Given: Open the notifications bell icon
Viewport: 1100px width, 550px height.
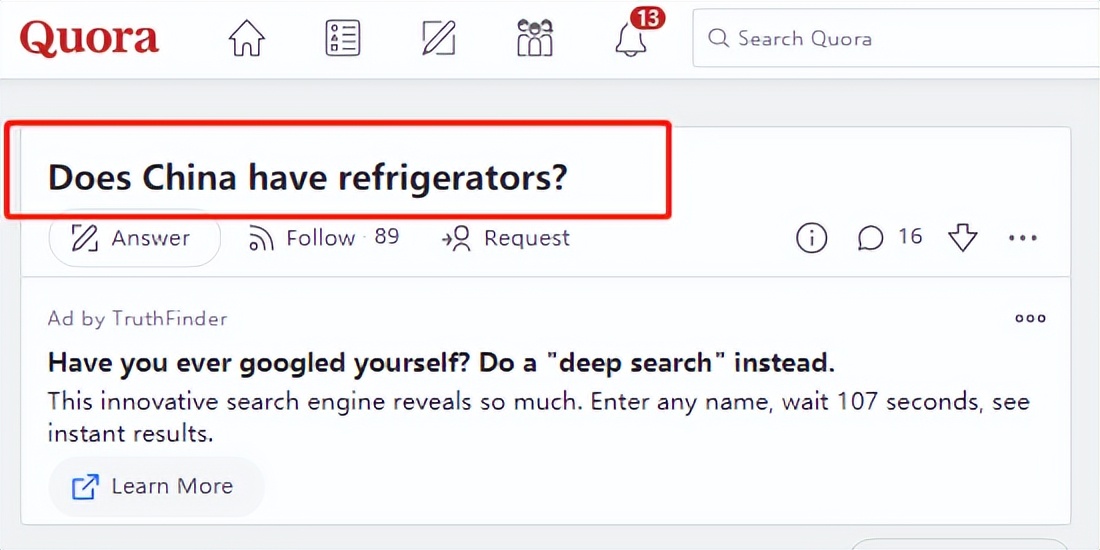Looking at the screenshot, I should (630, 40).
